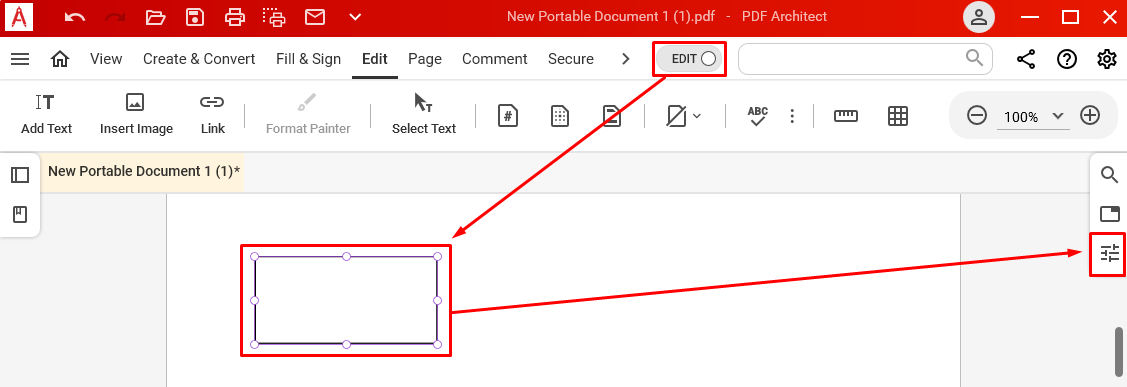Choose the Link tool
Viewport: 1127px width, 387px height.
[x=212, y=114]
